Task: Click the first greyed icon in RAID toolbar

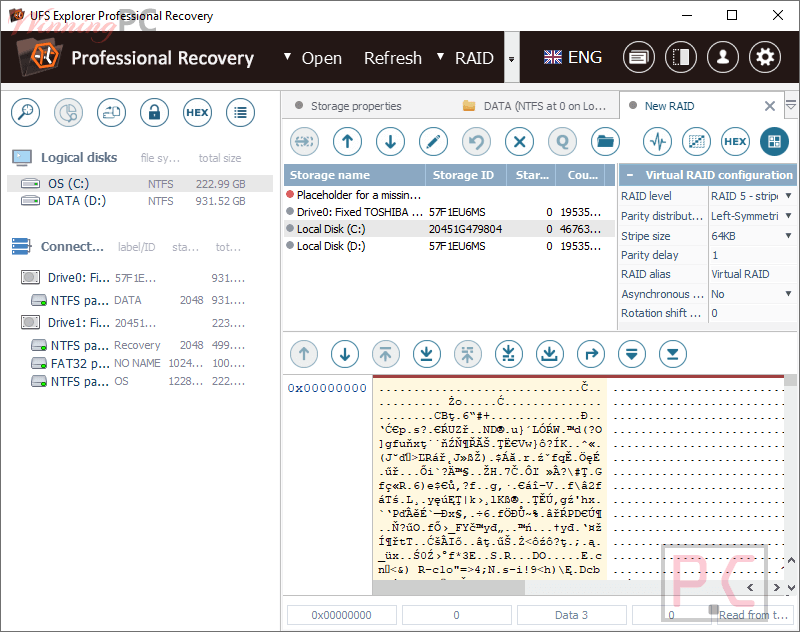Action: tap(305, 141)
